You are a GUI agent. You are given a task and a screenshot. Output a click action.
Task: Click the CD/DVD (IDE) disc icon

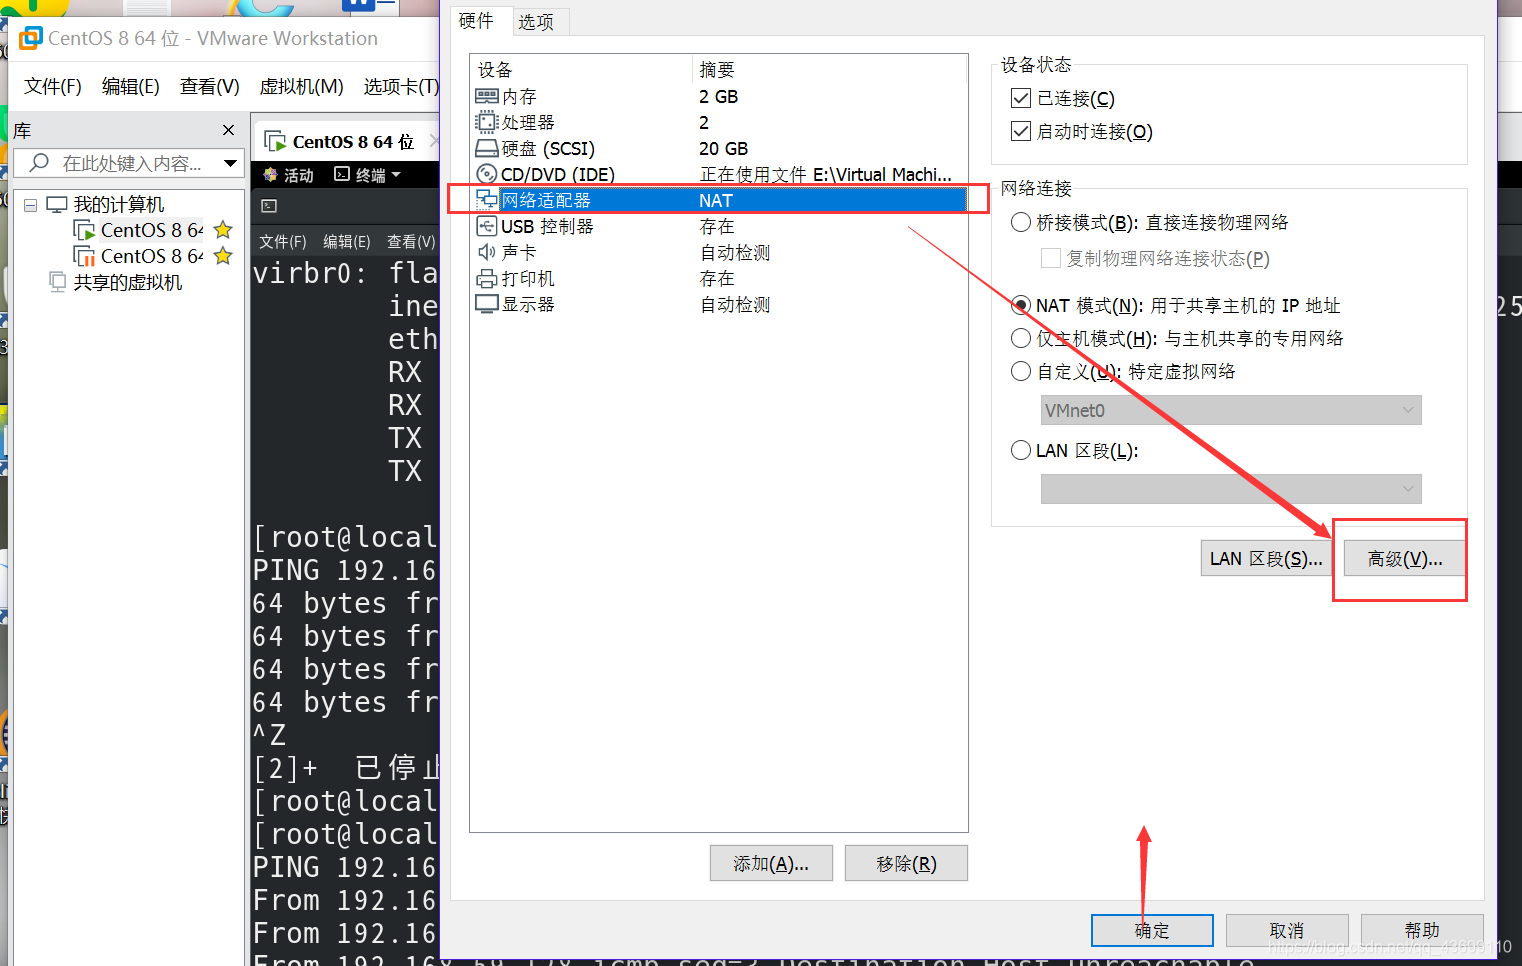[487, 174]
